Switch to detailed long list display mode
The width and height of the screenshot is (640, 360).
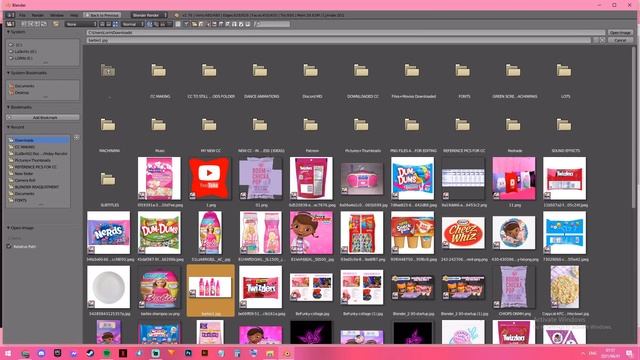pyautogui.click(x=109, y=24)
